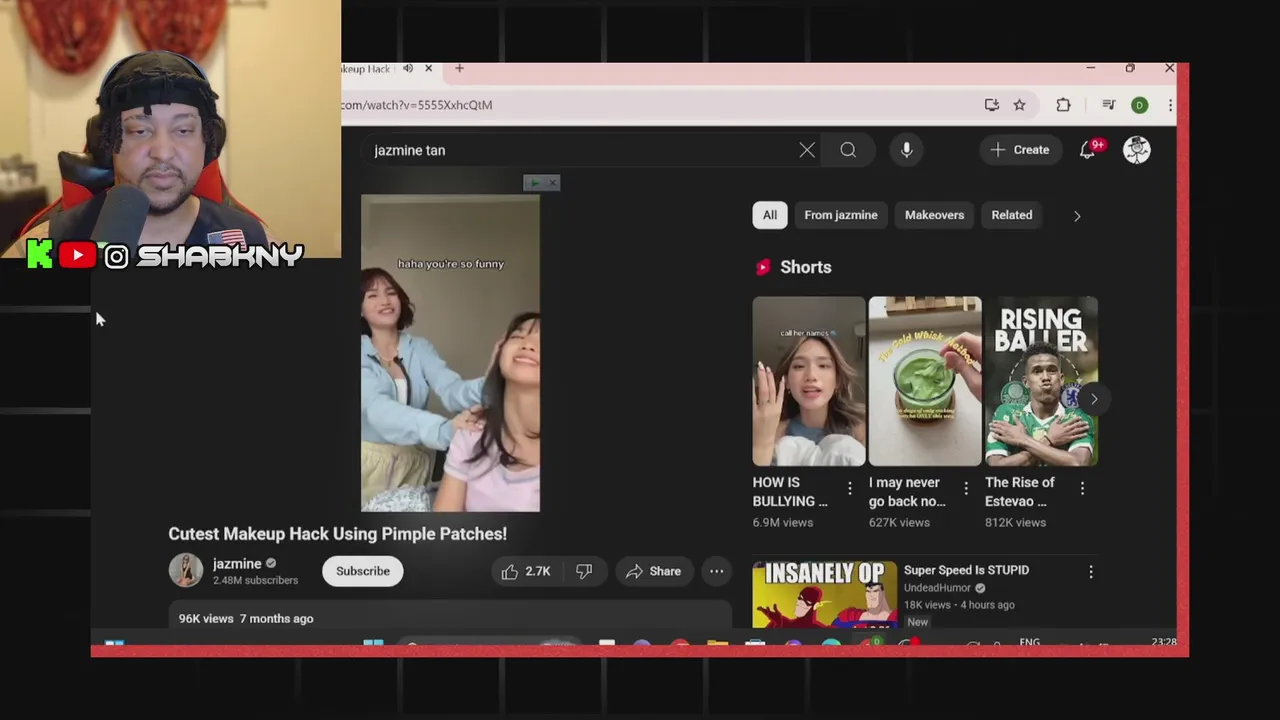Click the Shorts section heading
Viewport: 1280px width, 720px height.
806,267
